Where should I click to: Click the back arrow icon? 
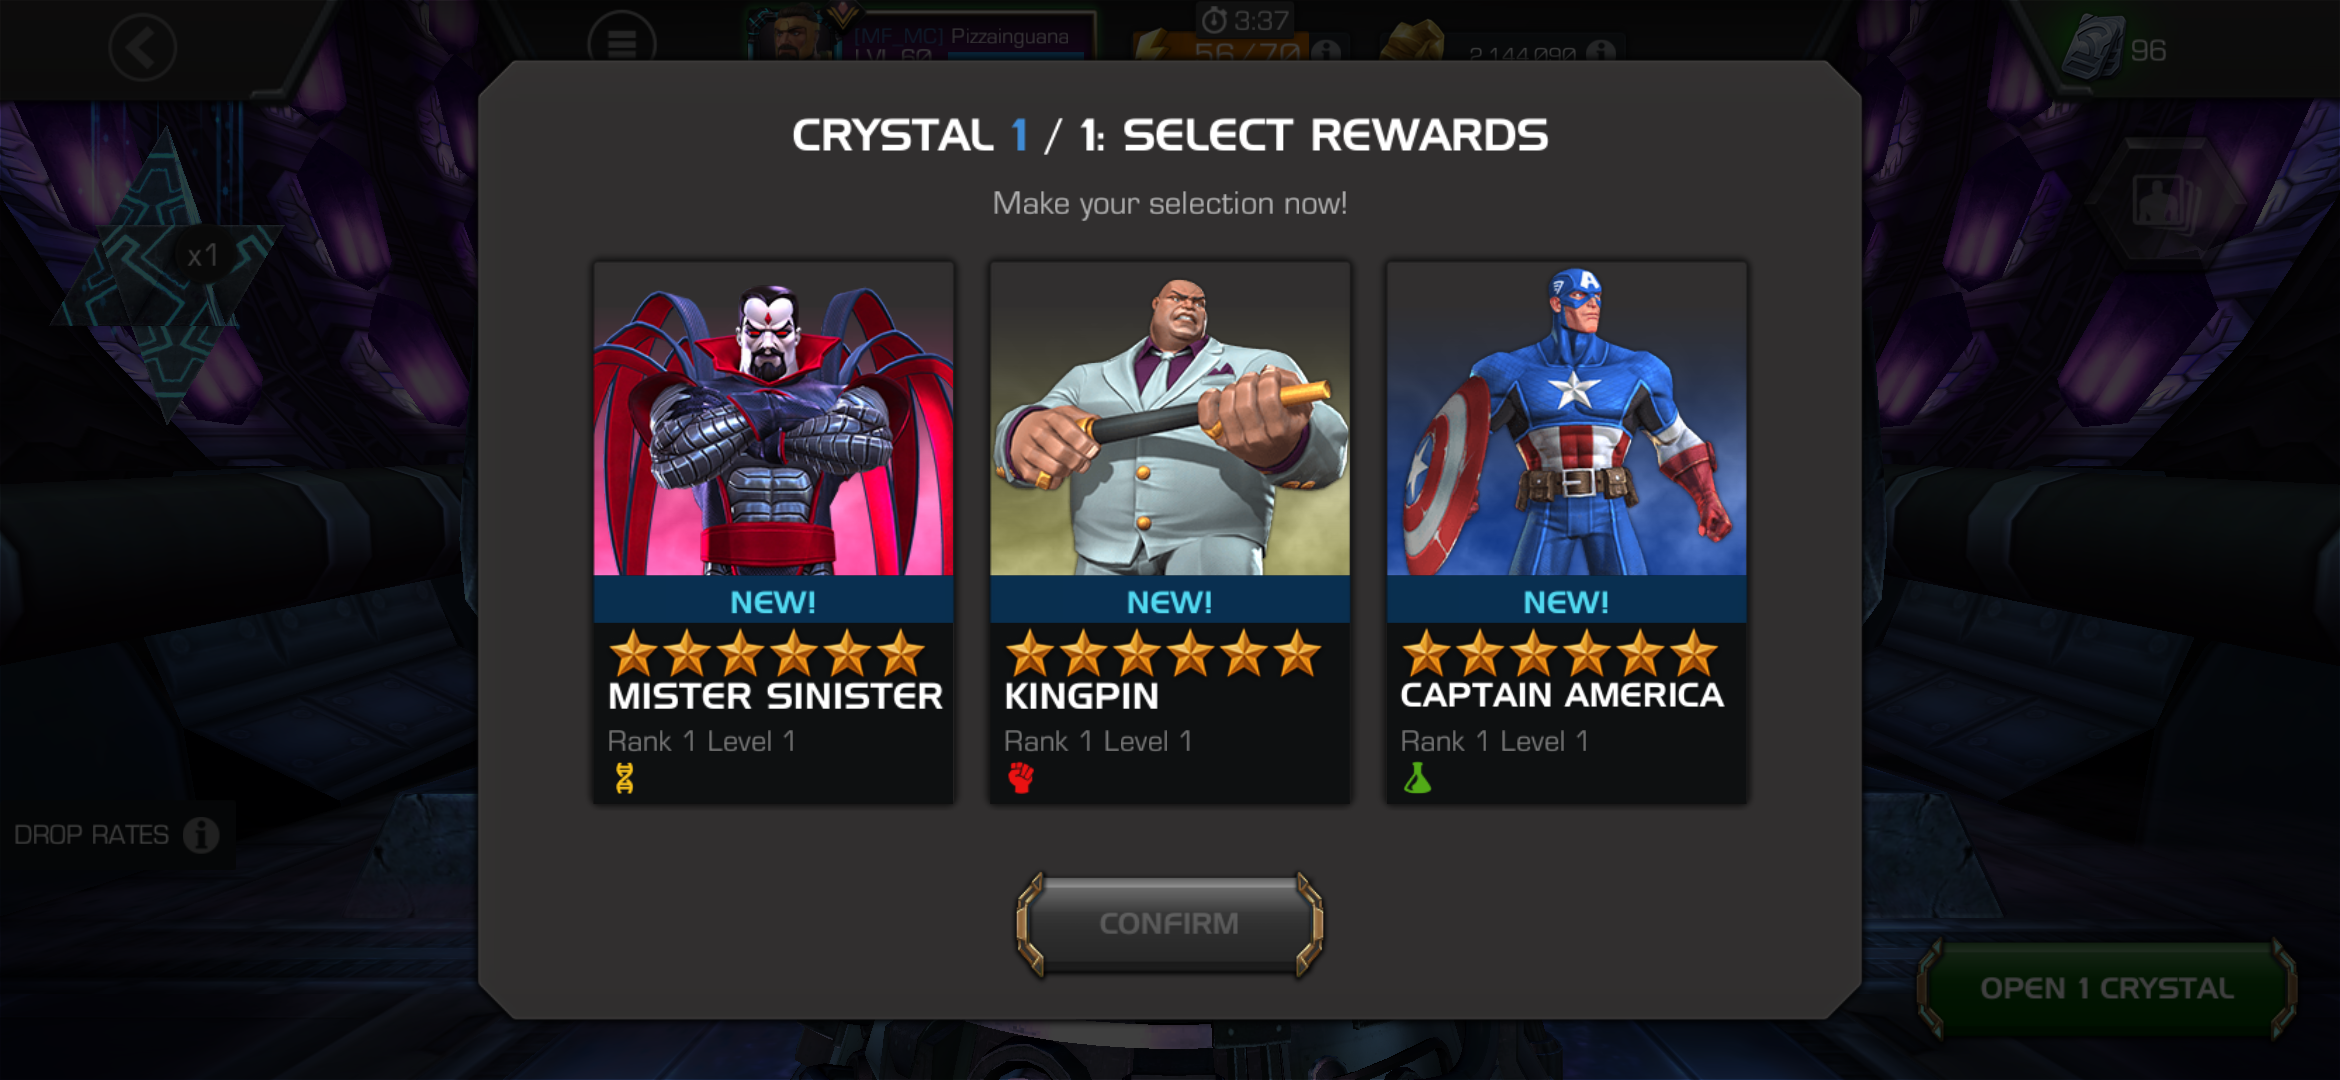click(142, 47)
